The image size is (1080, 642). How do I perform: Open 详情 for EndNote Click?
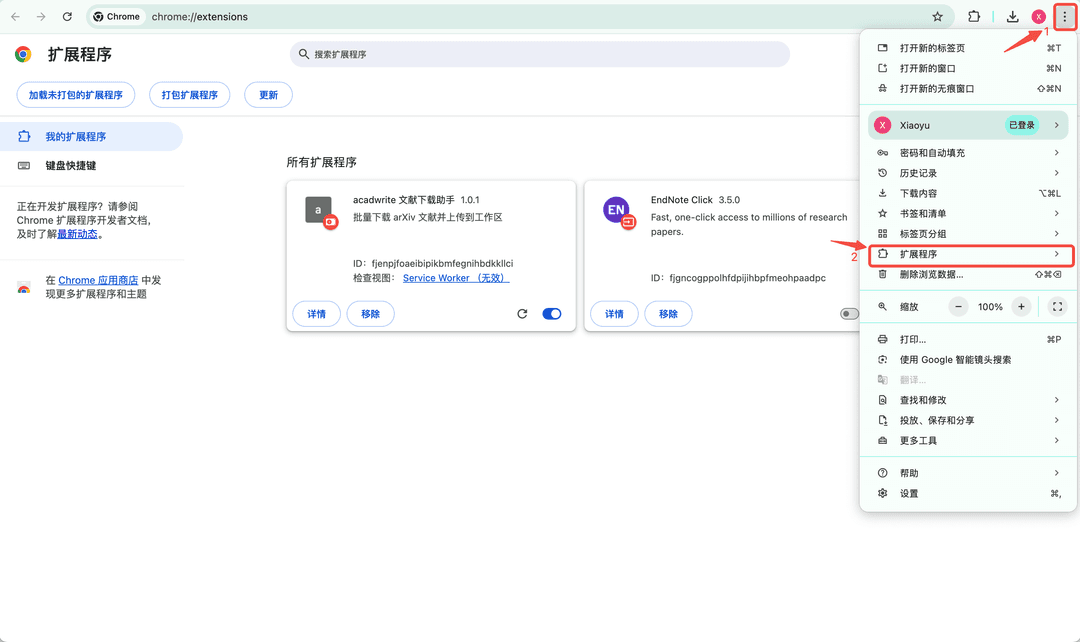614,314
